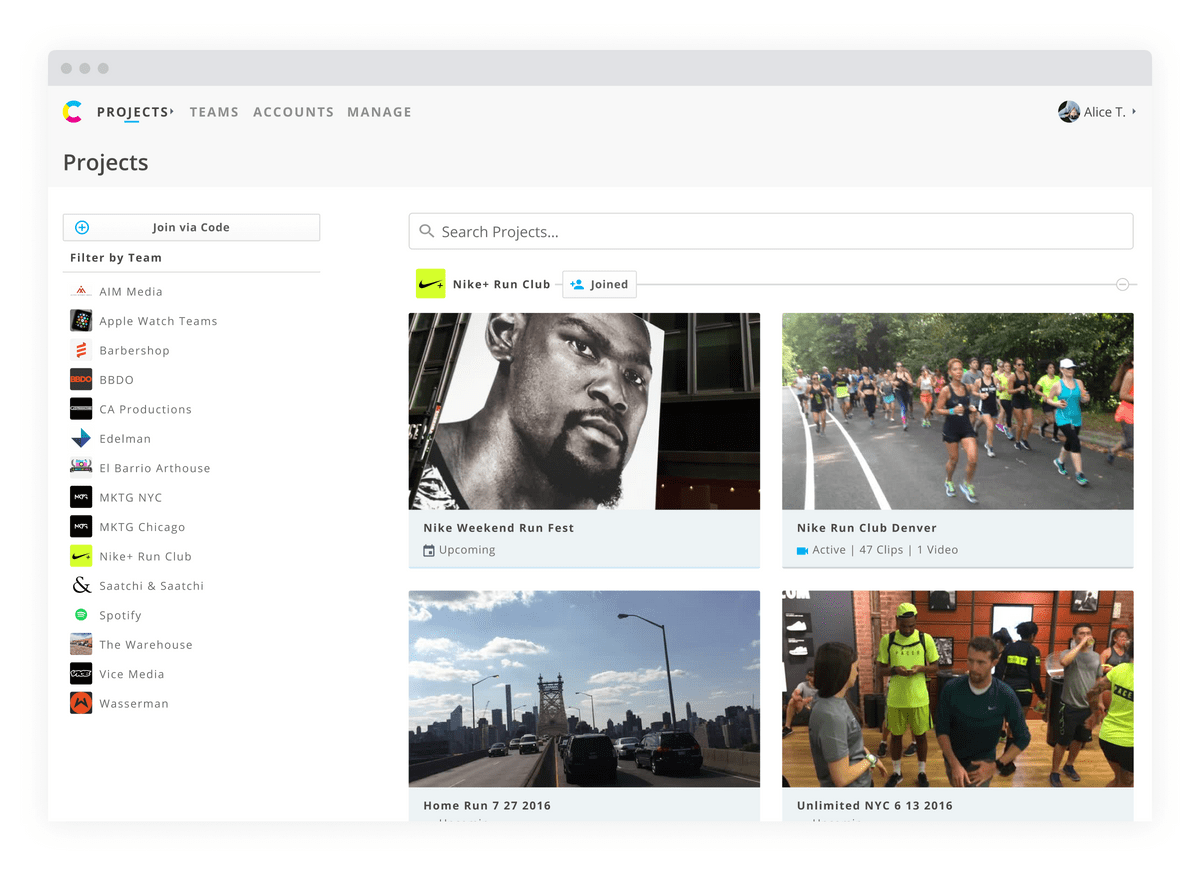Screen dimensions: 1200x872
Task: Click the Upcoming calendar icon
Action: click(429, 550)
